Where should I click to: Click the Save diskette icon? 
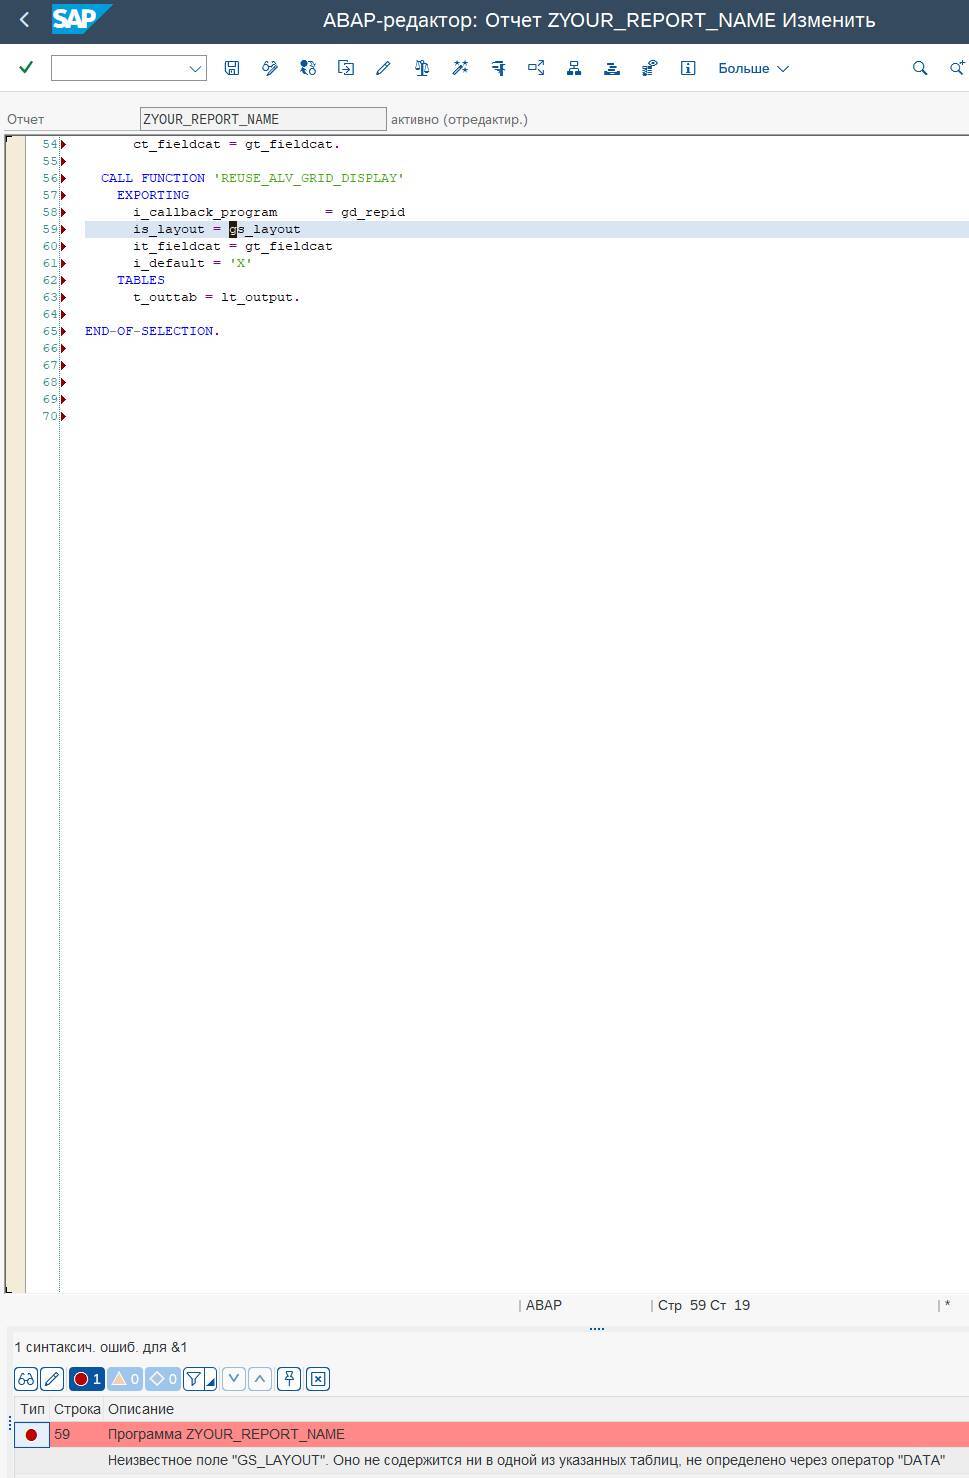click(x=232, y=68)
